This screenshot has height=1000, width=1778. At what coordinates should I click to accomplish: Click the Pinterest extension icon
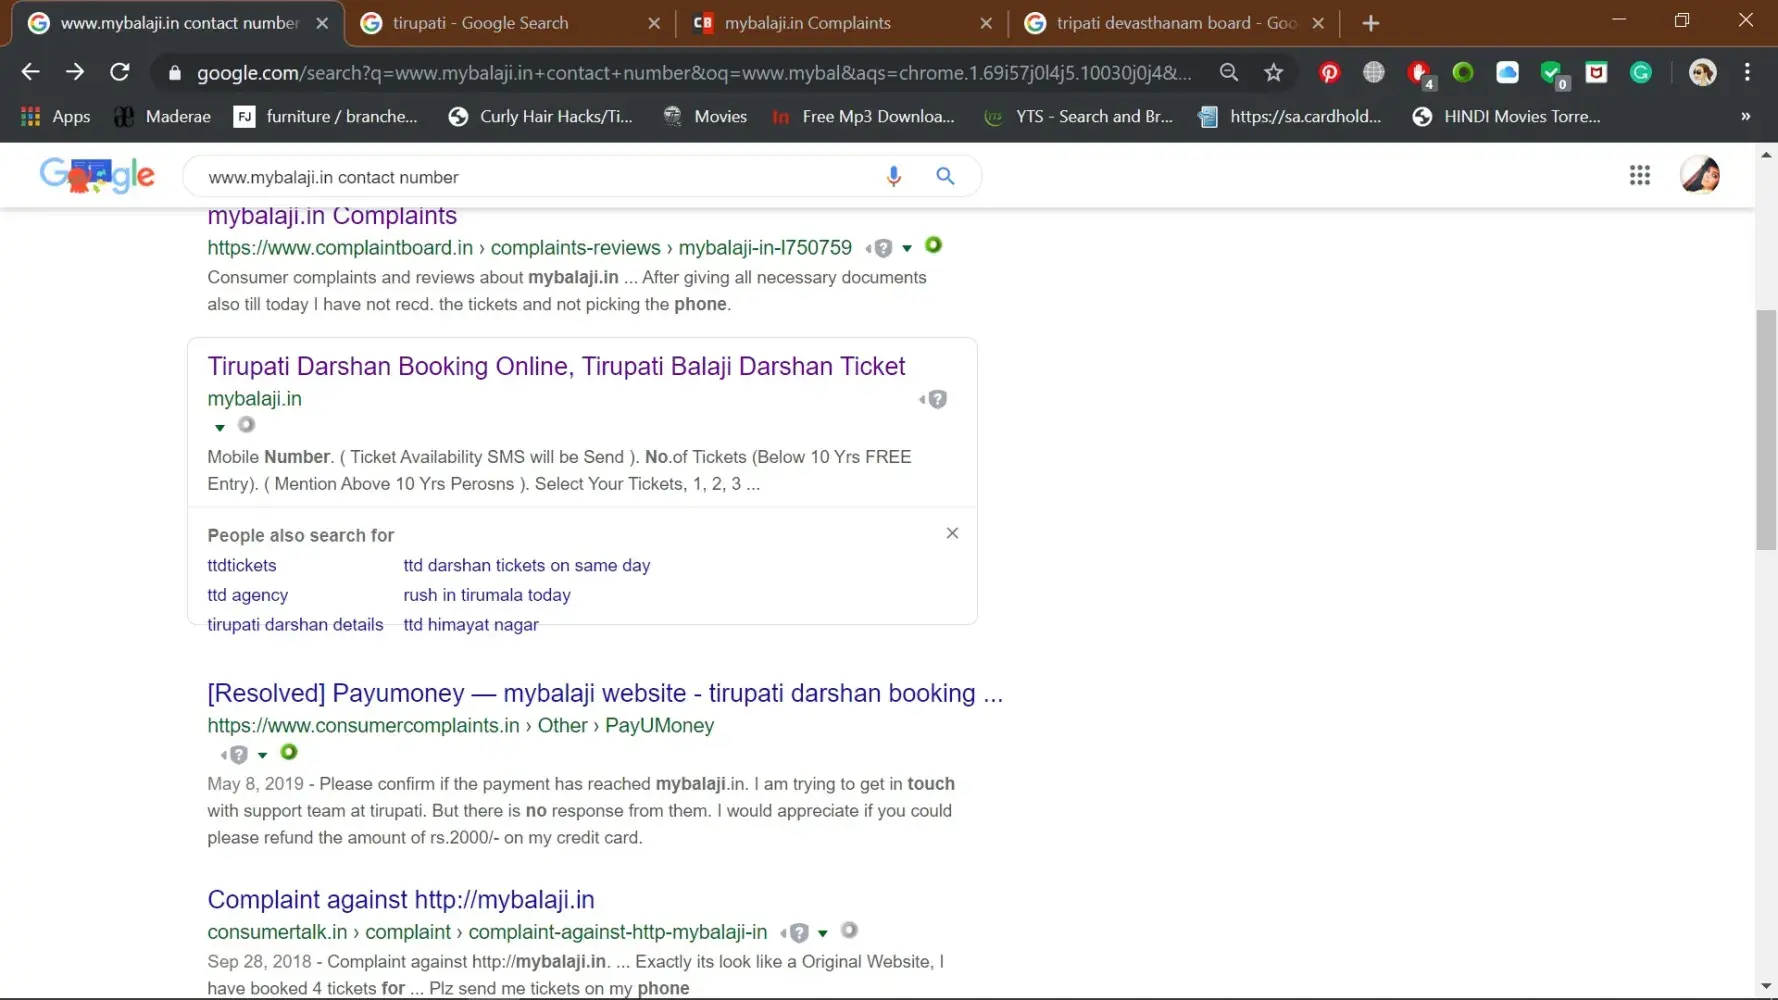[1329, 73]
